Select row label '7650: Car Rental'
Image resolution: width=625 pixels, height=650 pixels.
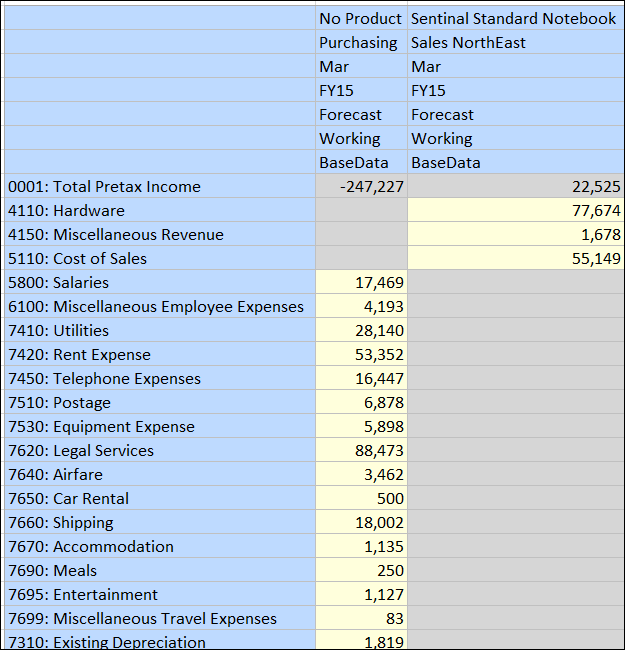tap(160, 499)
